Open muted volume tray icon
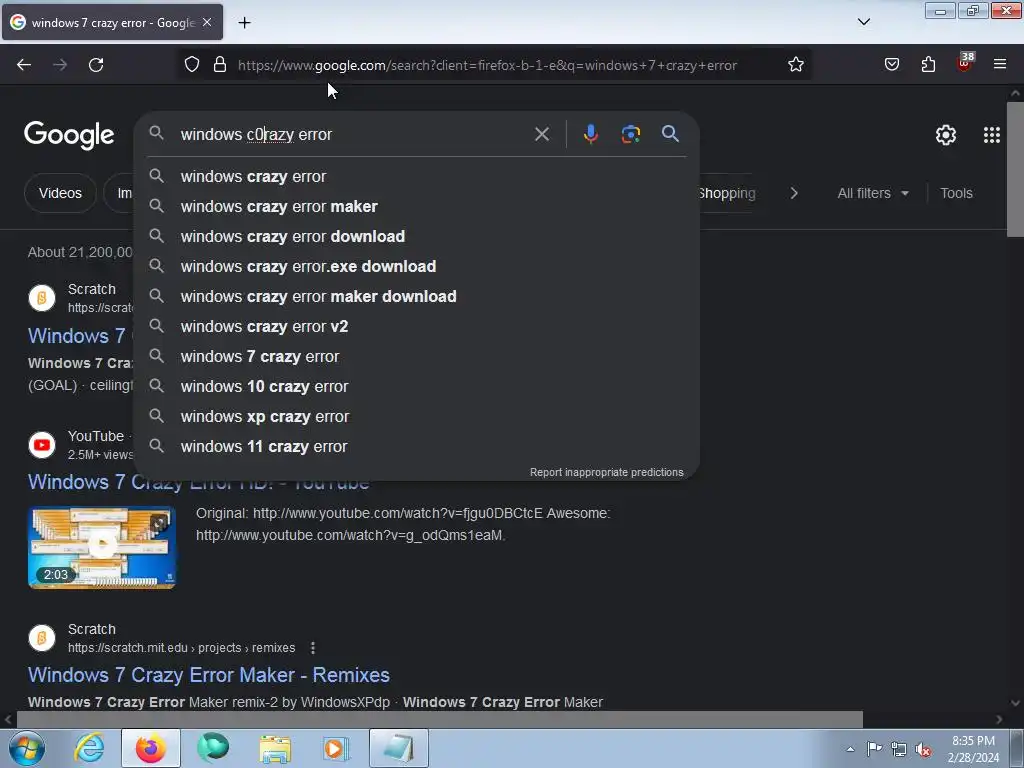Image resolution: width=1024 pixels, height=768 pixels. 923,749
